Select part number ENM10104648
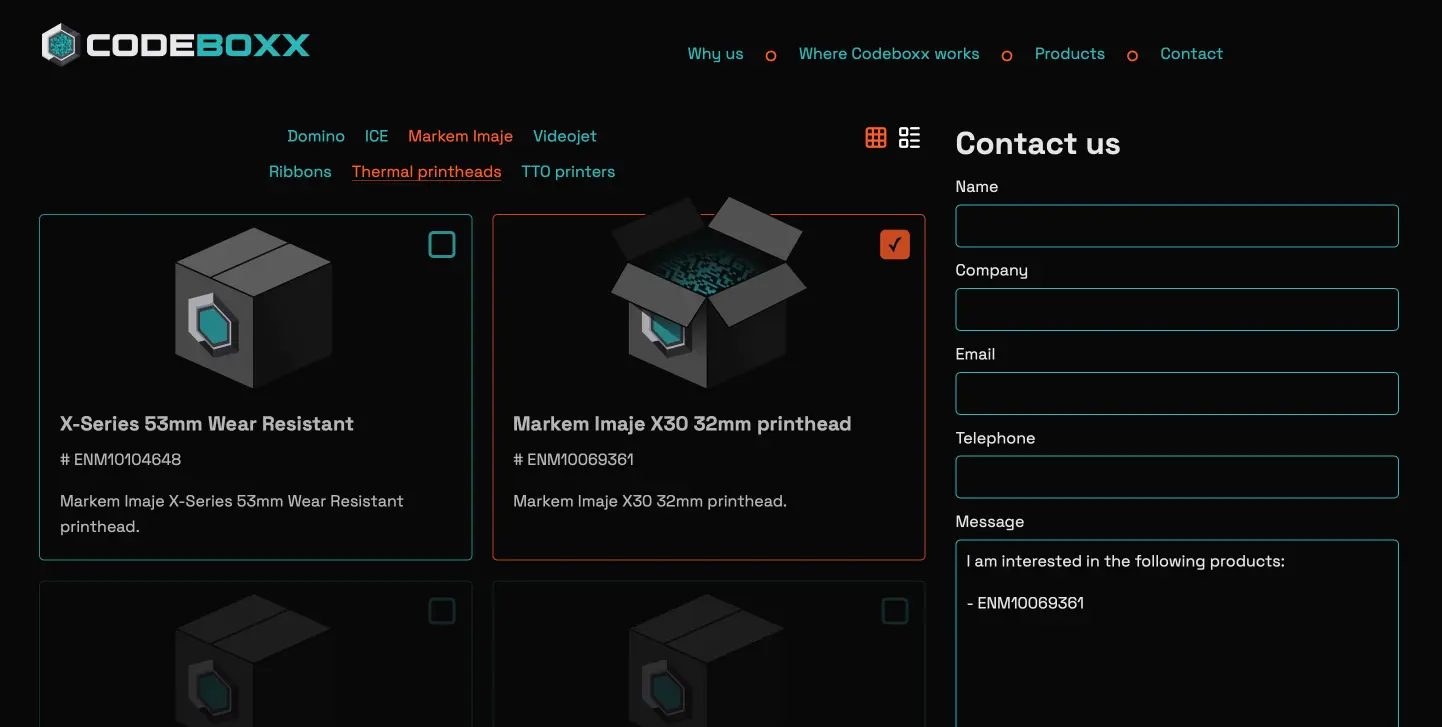Viewport: 1442px width, 727px height. (121, 460)
